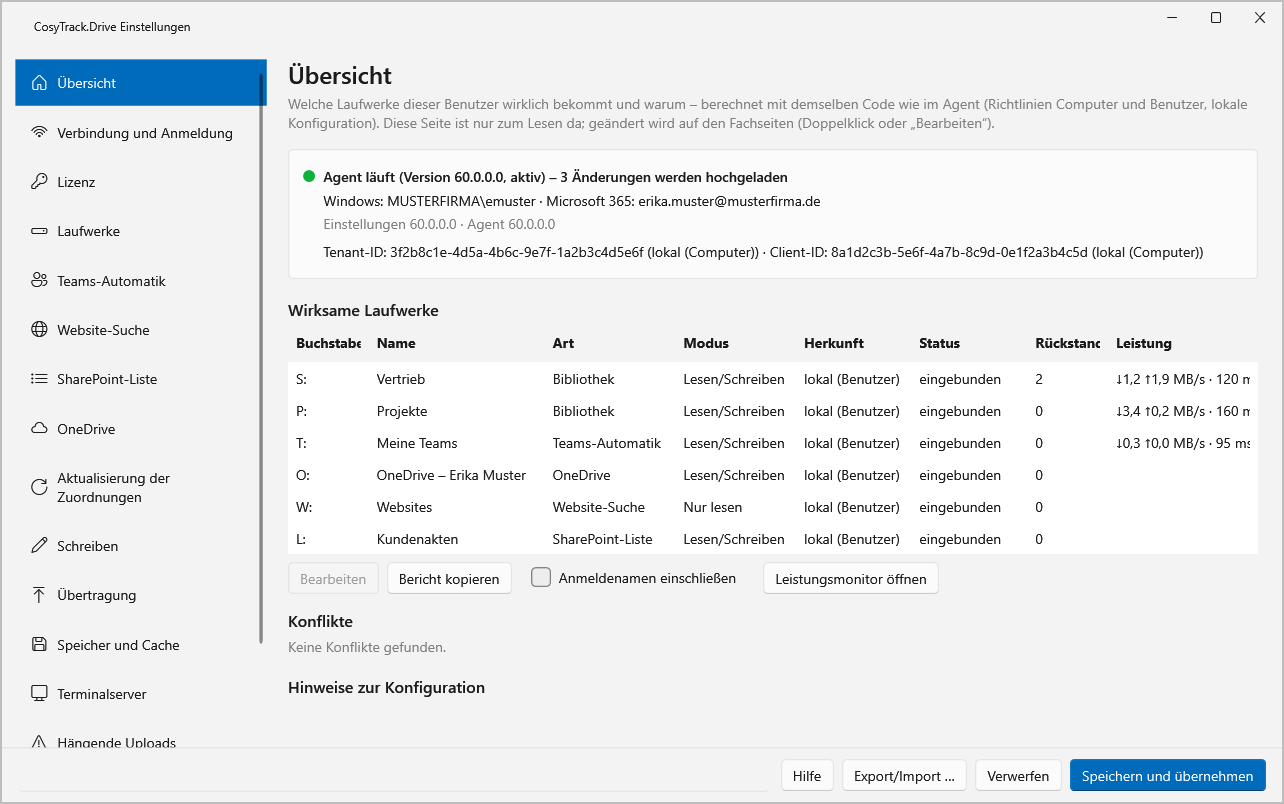Click the Status column header
Viewport: 1284px width, 804px height.
coord(939,343)
